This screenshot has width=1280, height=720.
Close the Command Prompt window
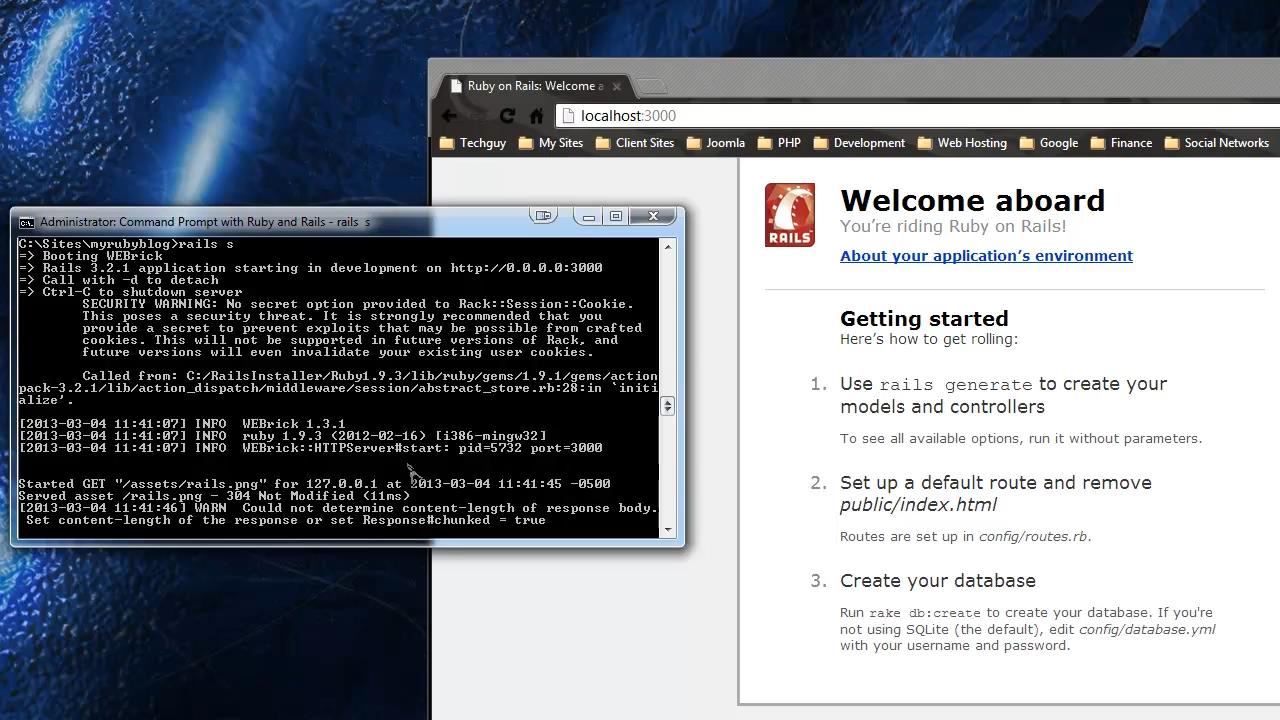click(654, 216)
